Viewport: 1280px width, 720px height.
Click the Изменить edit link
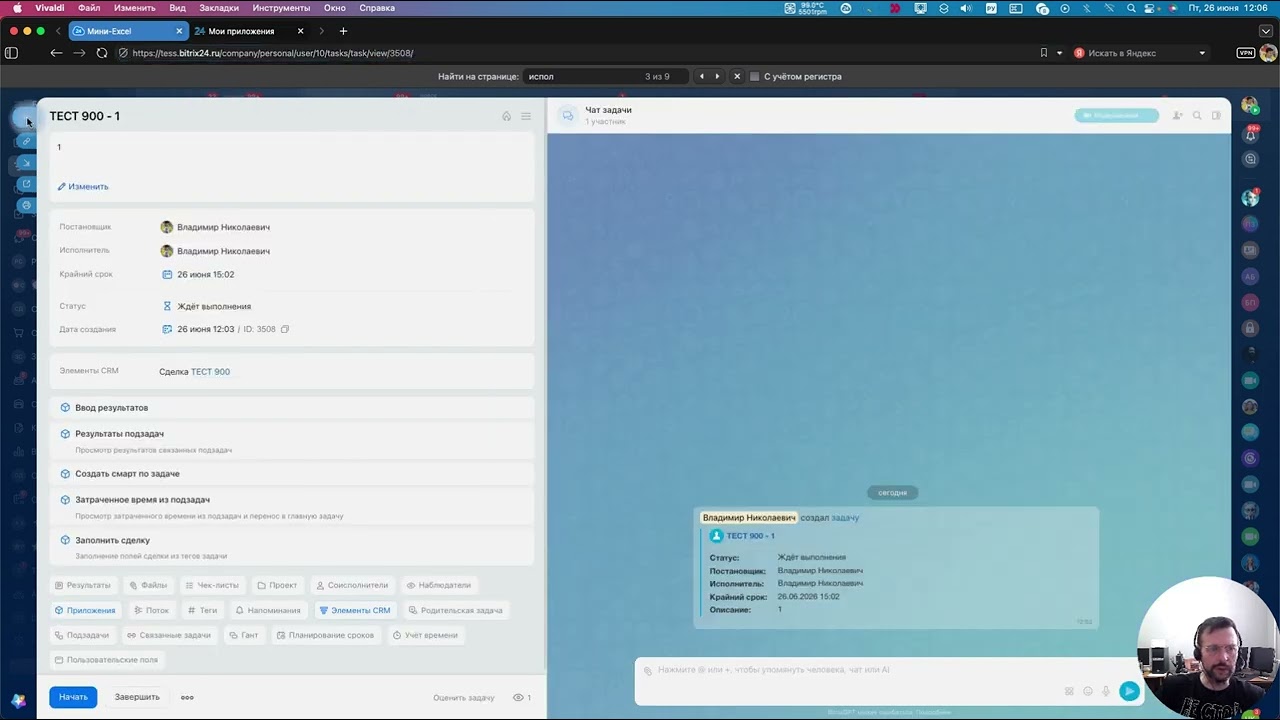pos(83,187)
